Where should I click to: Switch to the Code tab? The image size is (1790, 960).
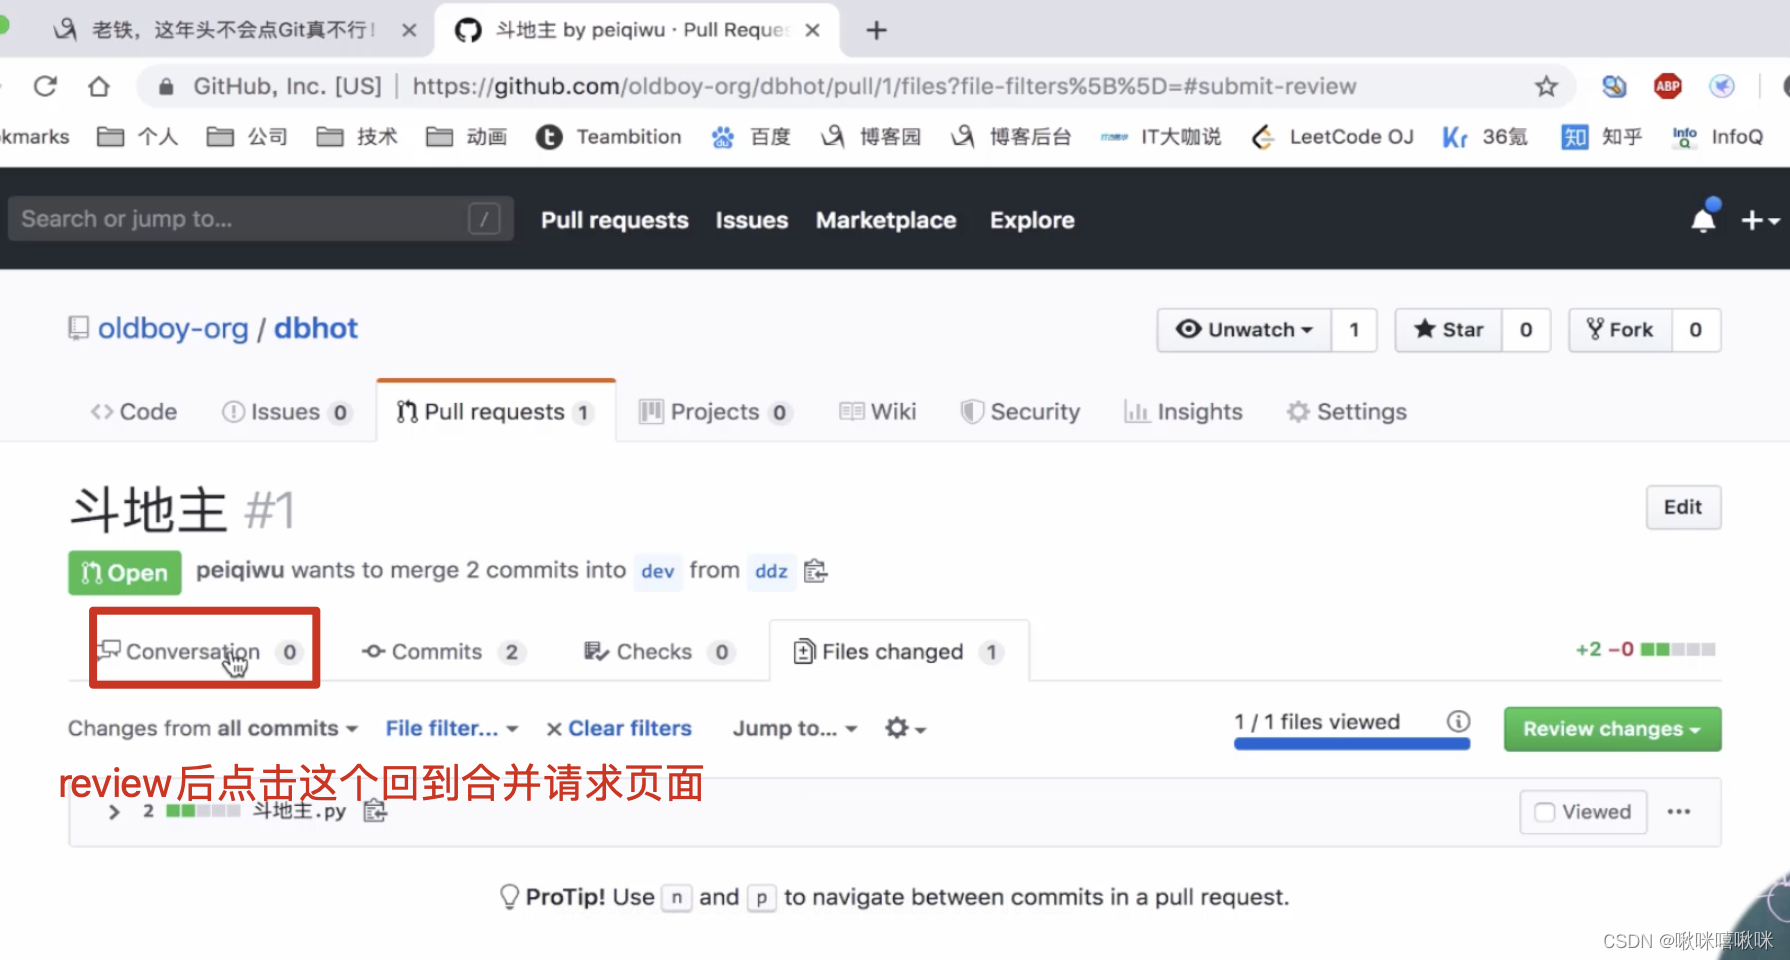[134, 412]
